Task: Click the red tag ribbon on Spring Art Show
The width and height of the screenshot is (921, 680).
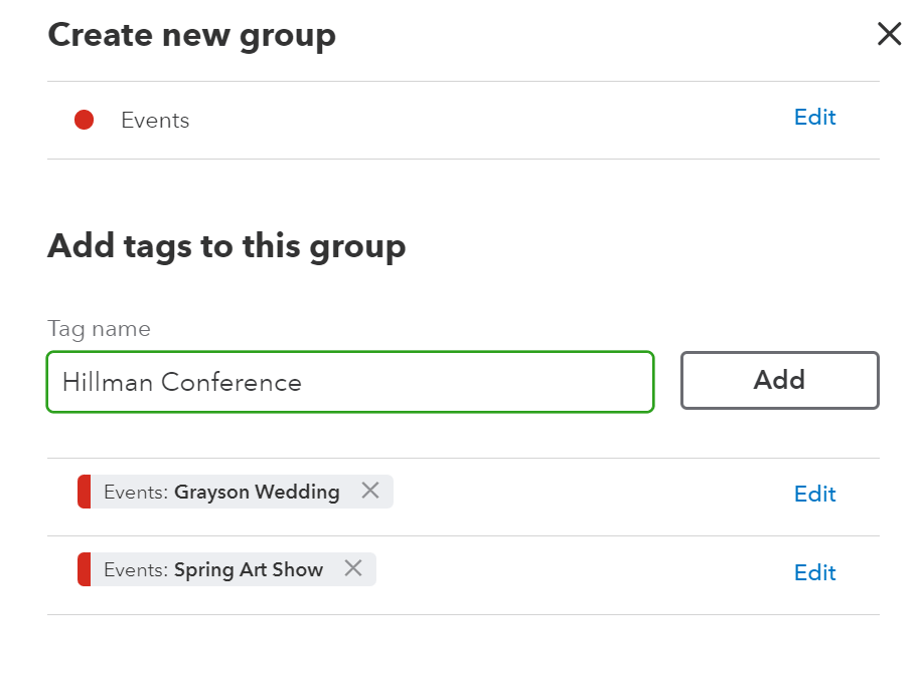Action: tap(83, 569)
